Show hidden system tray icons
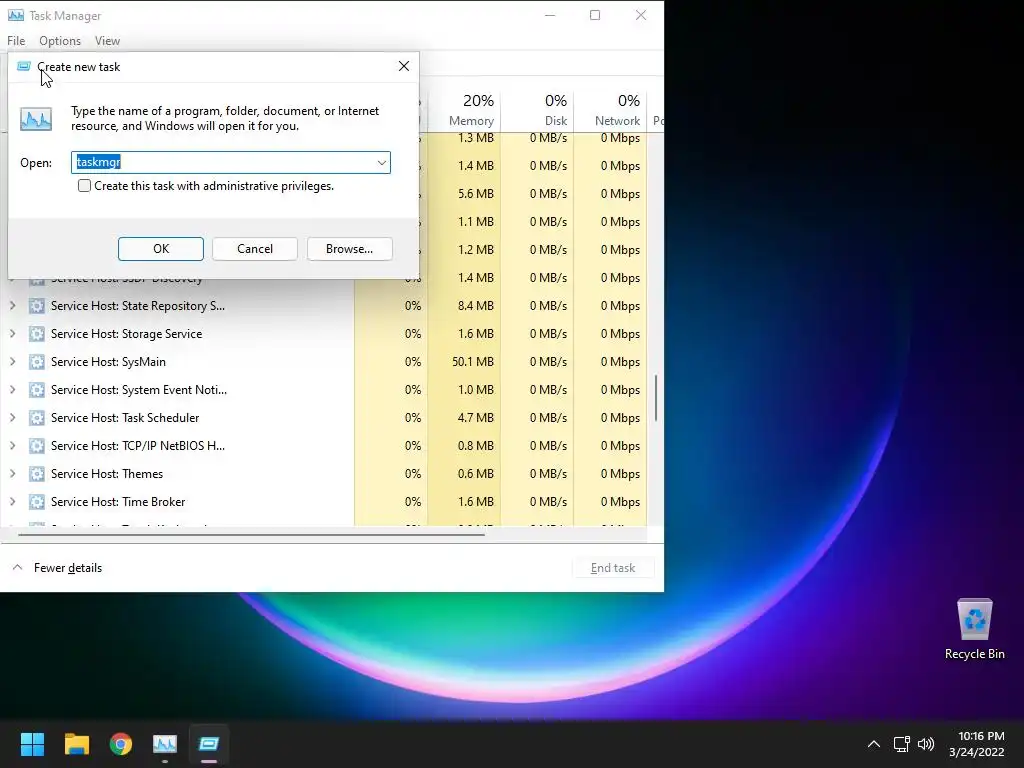 coord(874,744)
